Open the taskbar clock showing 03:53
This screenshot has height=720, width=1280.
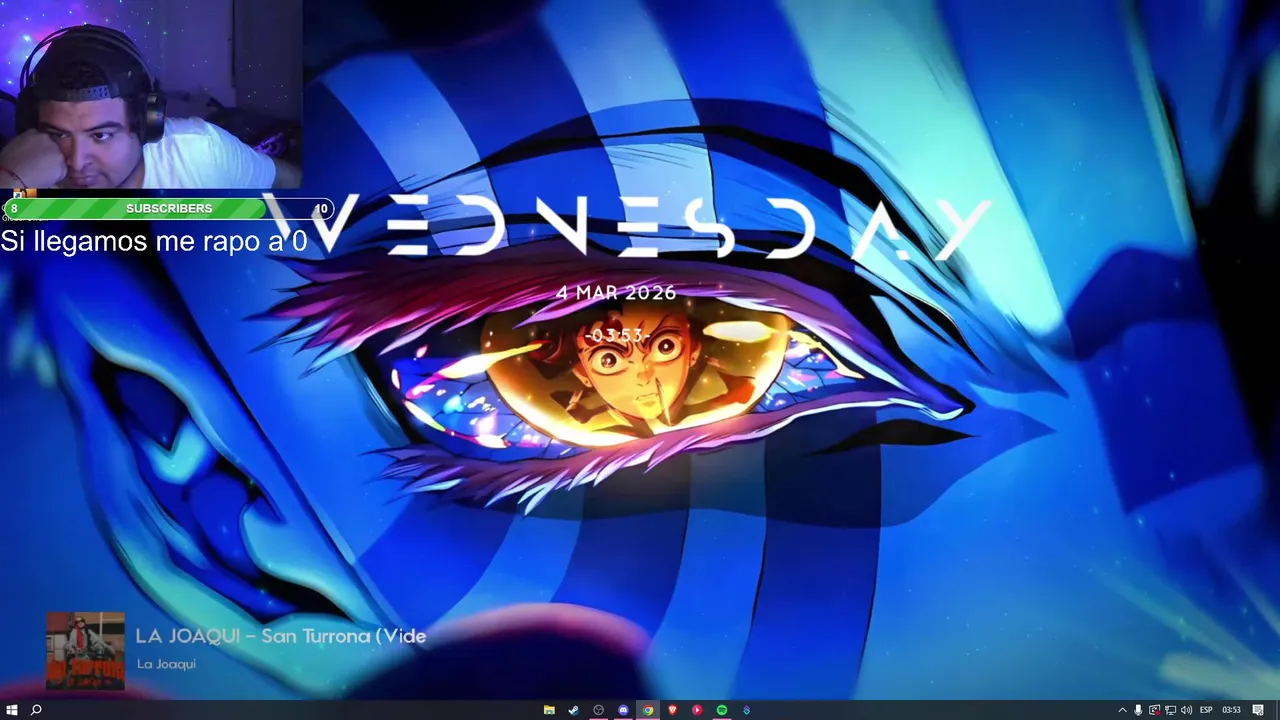tap(1231, 710)
